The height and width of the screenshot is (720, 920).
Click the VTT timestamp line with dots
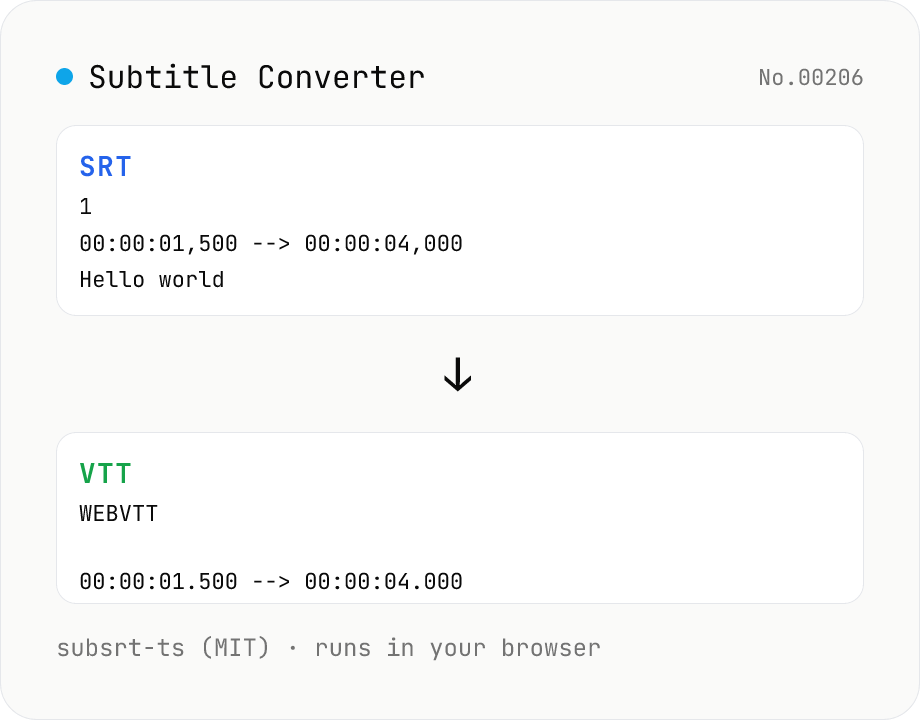click(x=271, y=582)
